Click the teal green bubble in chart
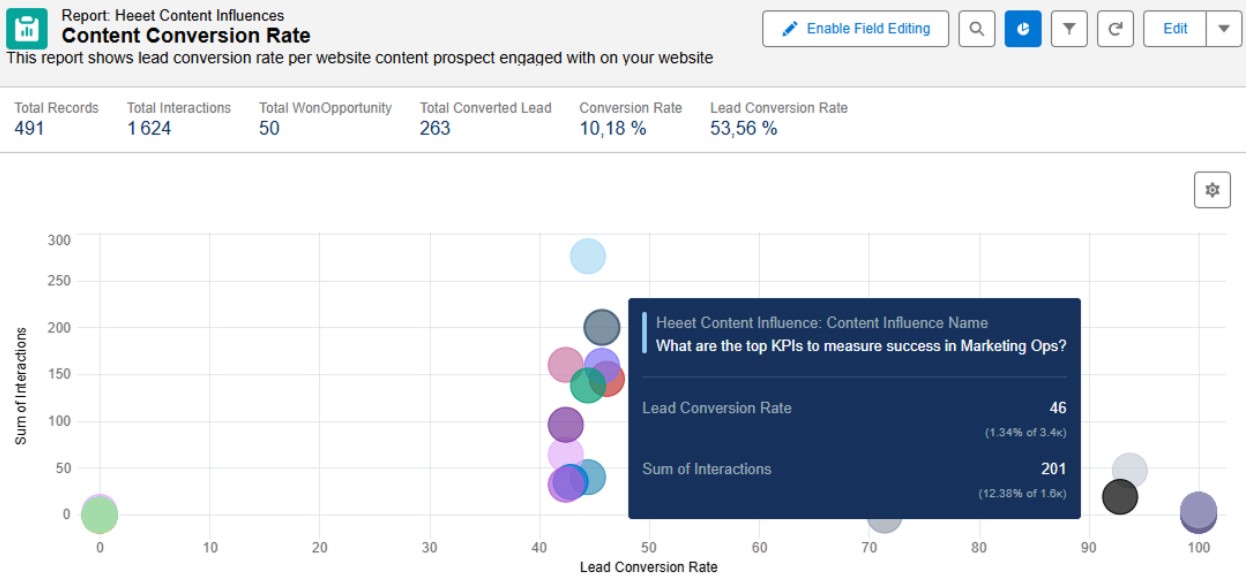 pos(586,386)
